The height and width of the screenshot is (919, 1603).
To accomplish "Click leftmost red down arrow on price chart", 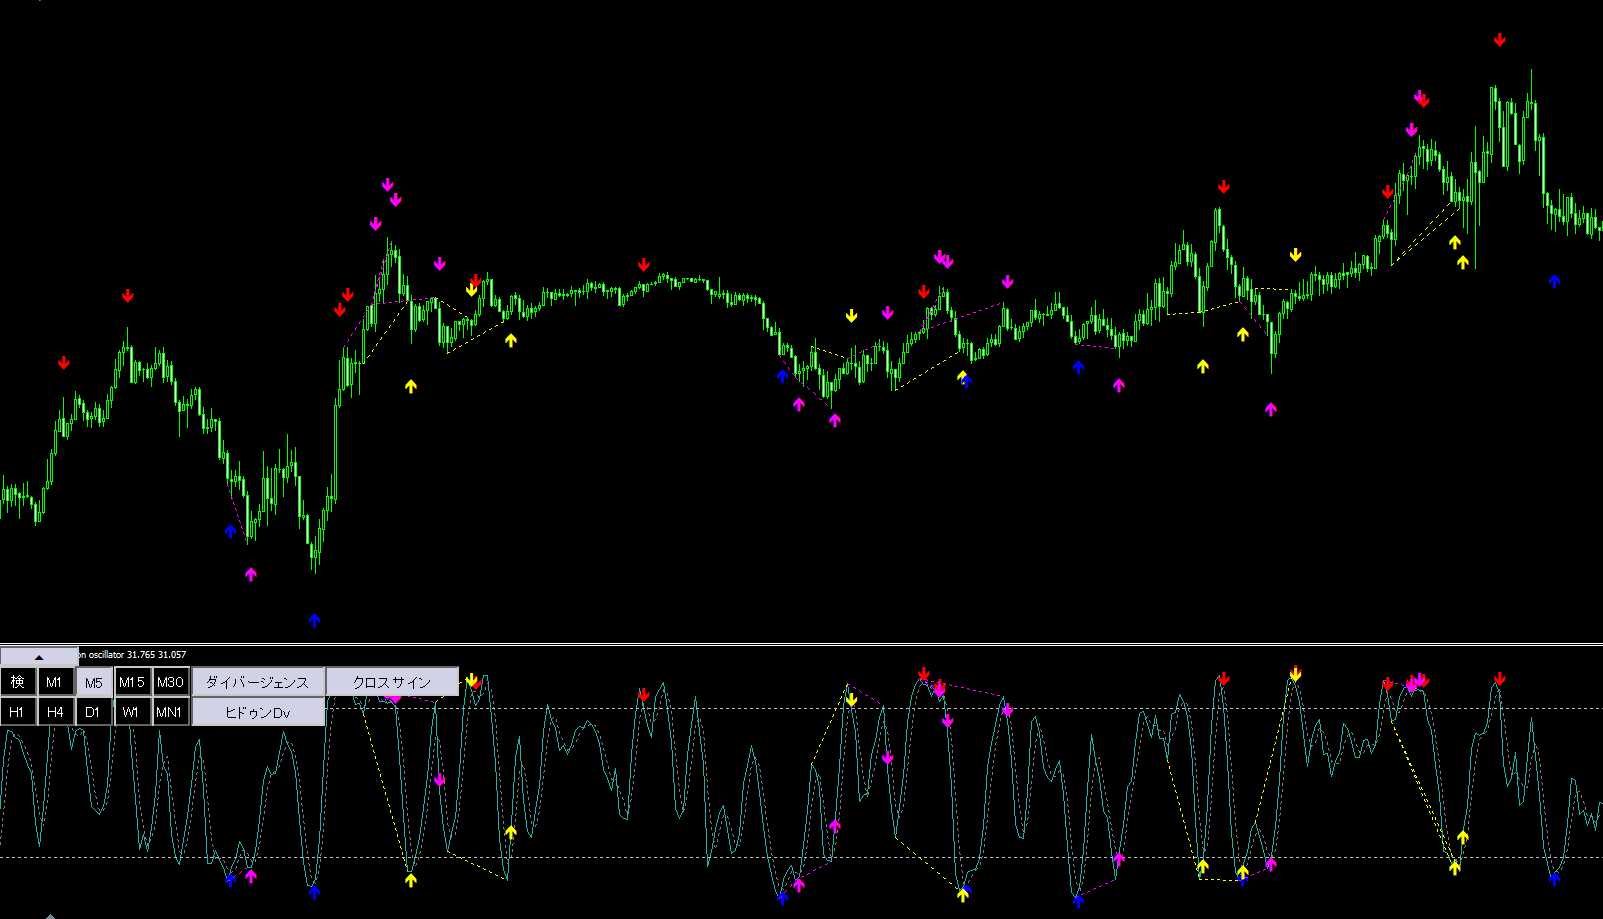I will pos(64,363).
